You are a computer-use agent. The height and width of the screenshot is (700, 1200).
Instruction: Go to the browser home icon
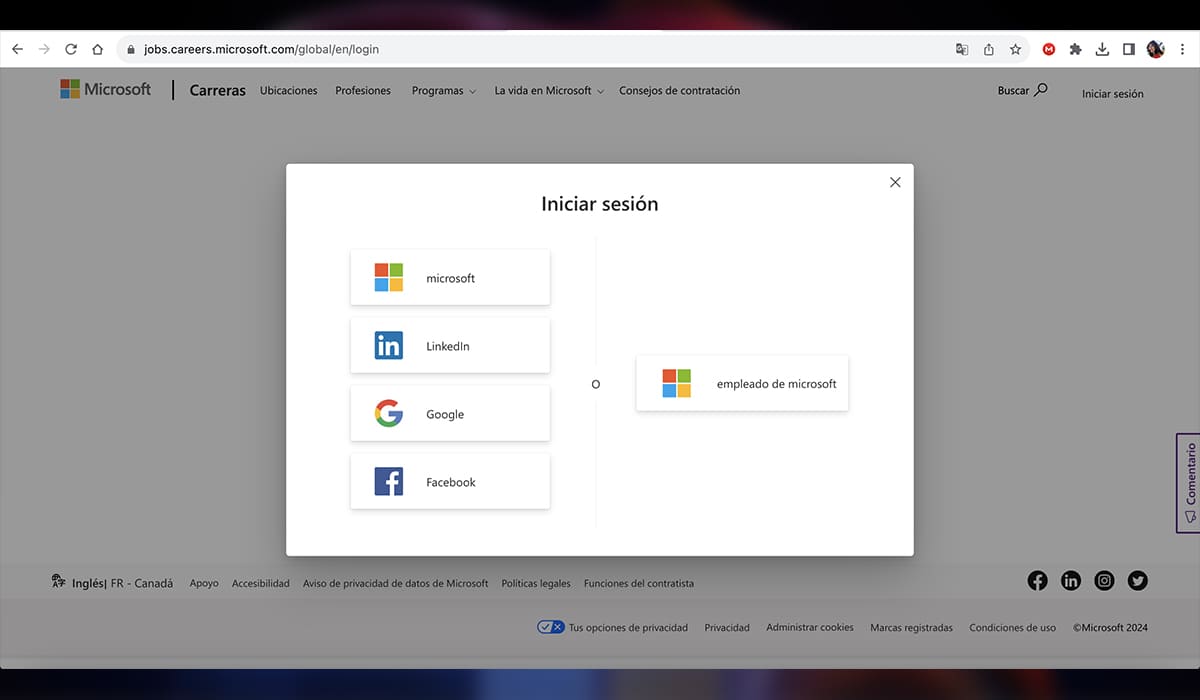tap(97, 49)
